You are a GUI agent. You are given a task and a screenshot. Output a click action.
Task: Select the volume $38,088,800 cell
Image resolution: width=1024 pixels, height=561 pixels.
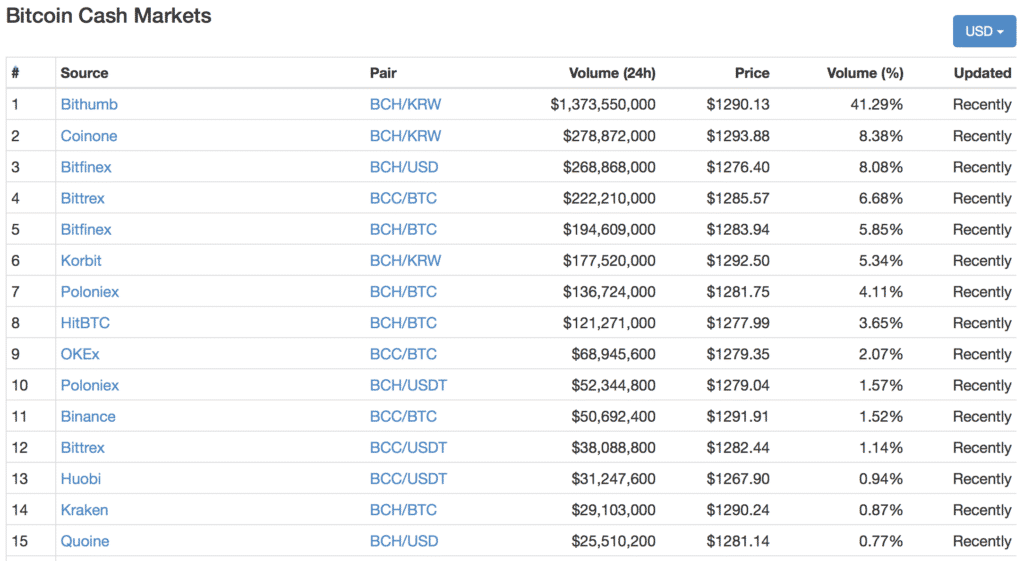pyautogui.click(x=613, y=448)
